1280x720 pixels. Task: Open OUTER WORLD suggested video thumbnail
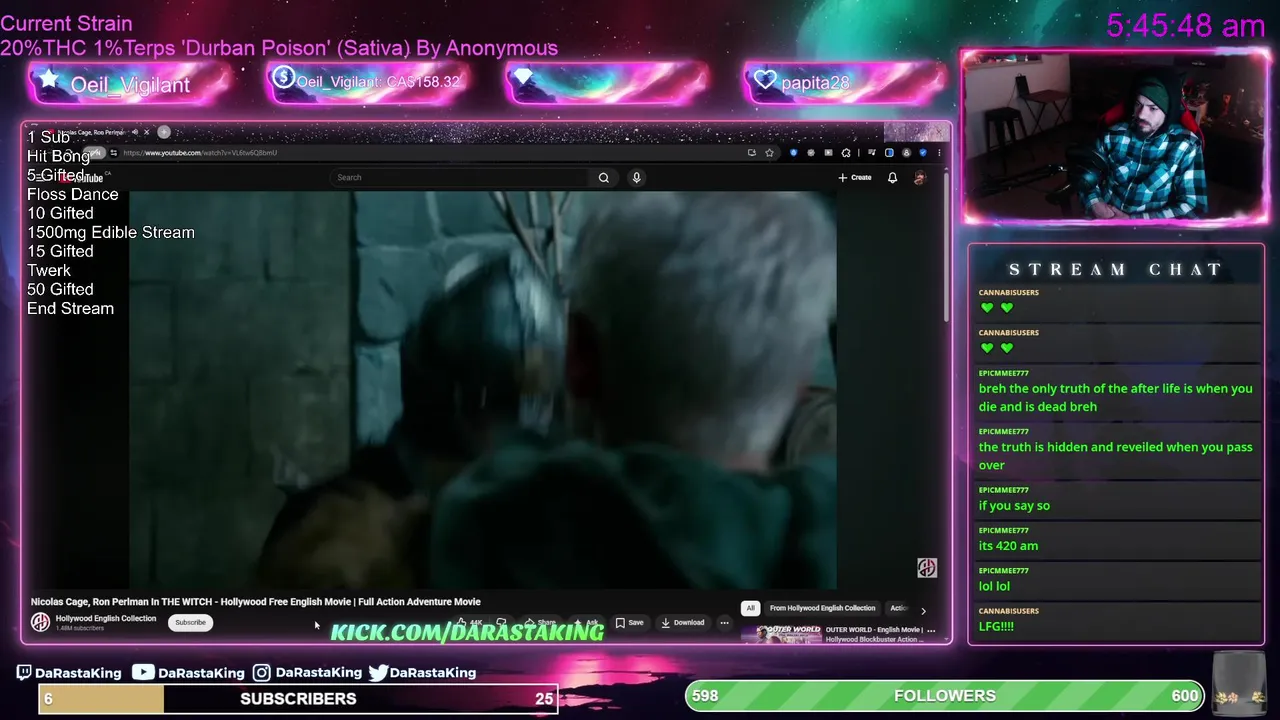[x=788, y=634]
